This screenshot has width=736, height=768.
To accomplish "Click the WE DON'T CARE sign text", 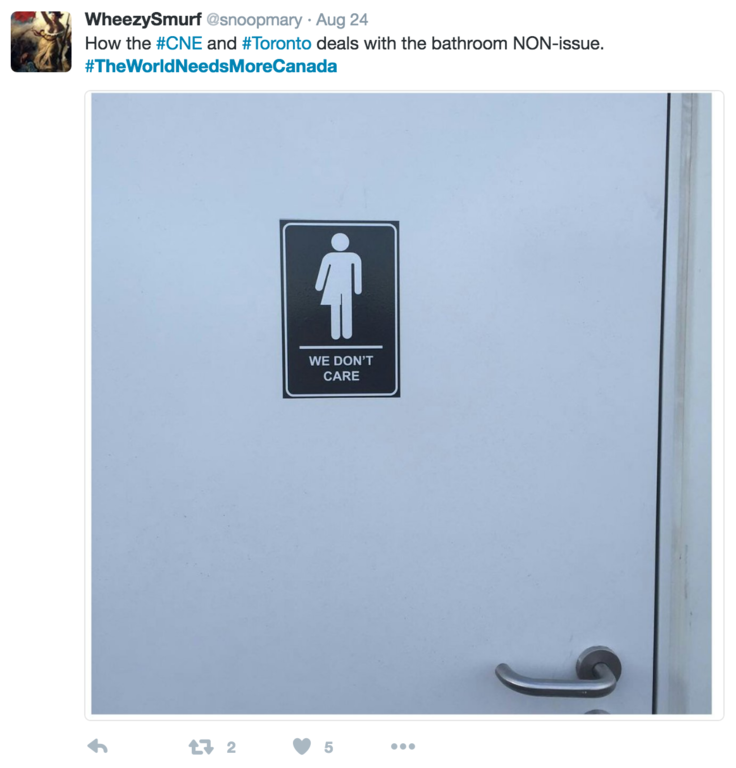I will coord(341,368).
